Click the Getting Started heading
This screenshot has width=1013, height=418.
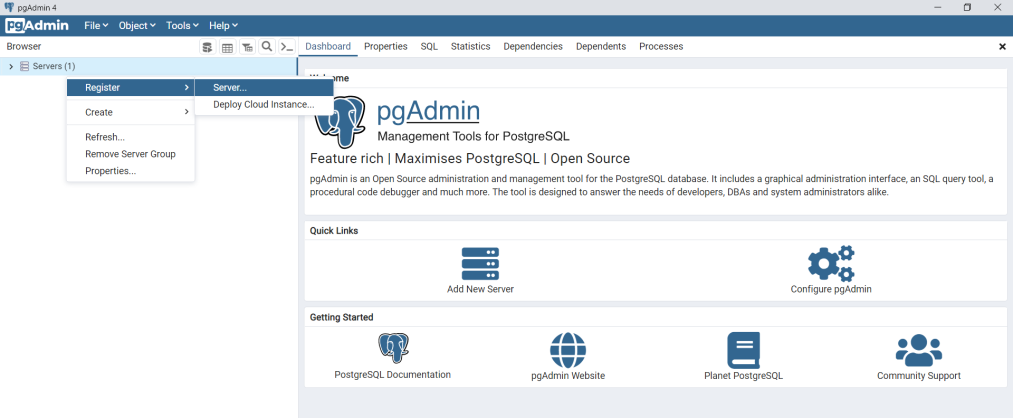coord(341,317)
